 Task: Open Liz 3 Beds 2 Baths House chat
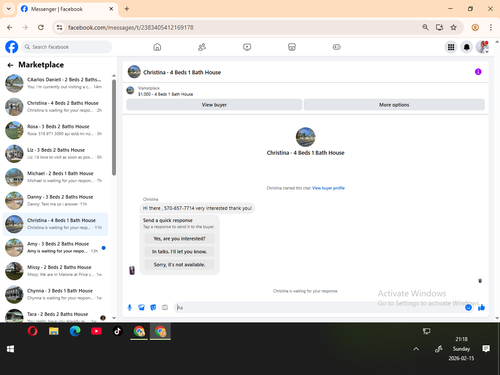[x=55, y=153]
